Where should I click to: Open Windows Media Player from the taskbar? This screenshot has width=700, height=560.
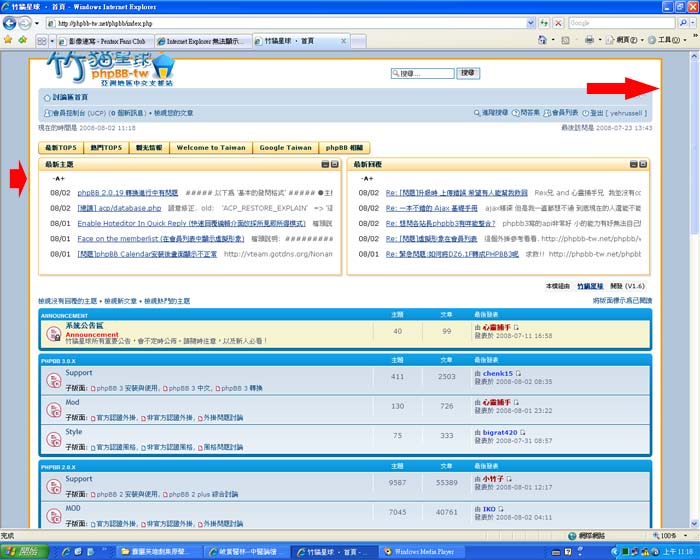(422, 552)
